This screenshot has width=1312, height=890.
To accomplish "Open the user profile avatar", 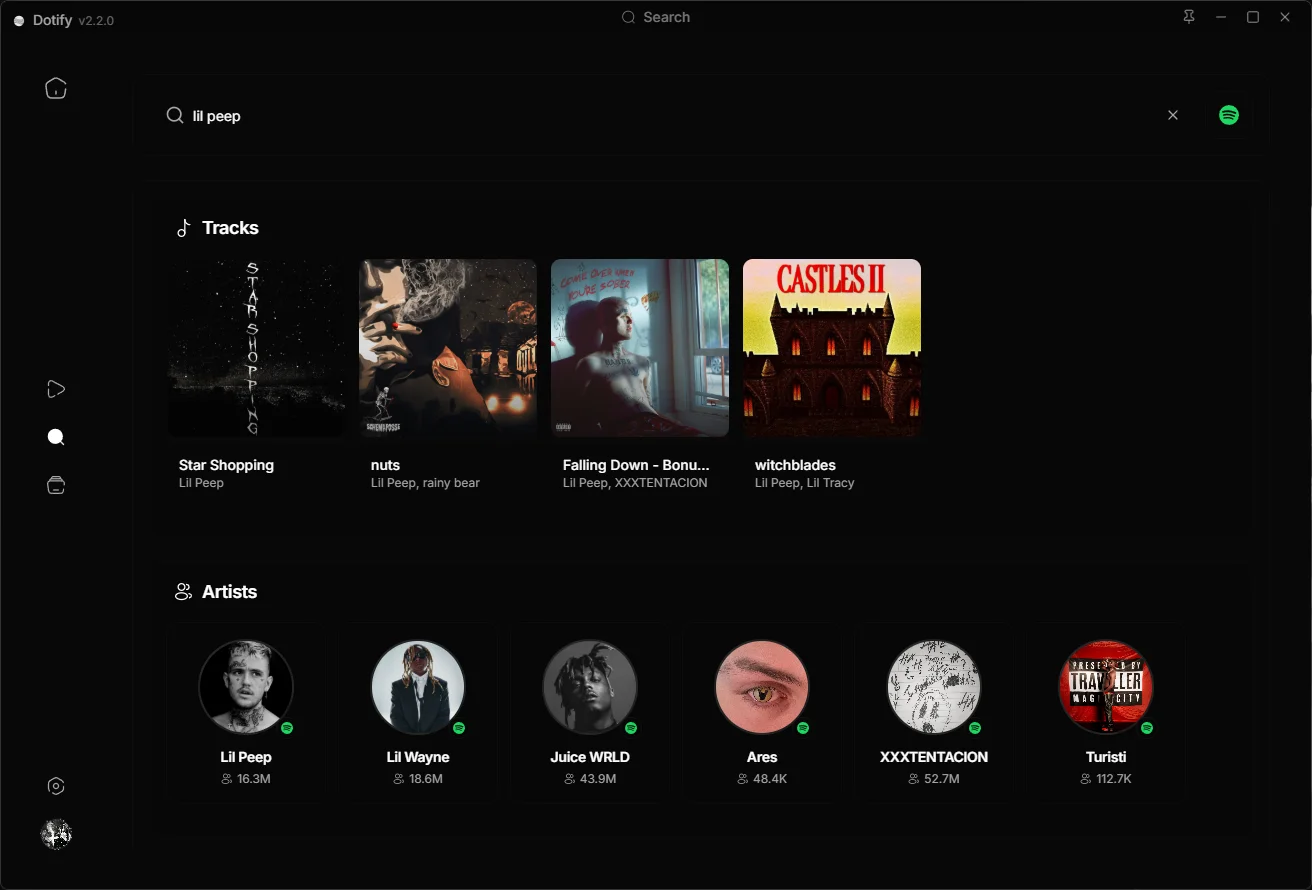I will 56,834.
